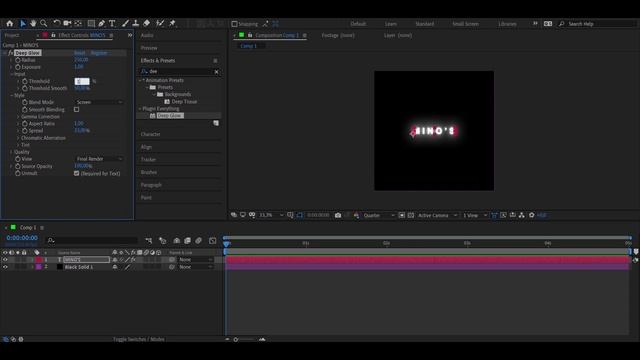Screen dimensions: 640x360
Task: Open the 1 View layout dropdown
Action: click(x=475, y=215)
